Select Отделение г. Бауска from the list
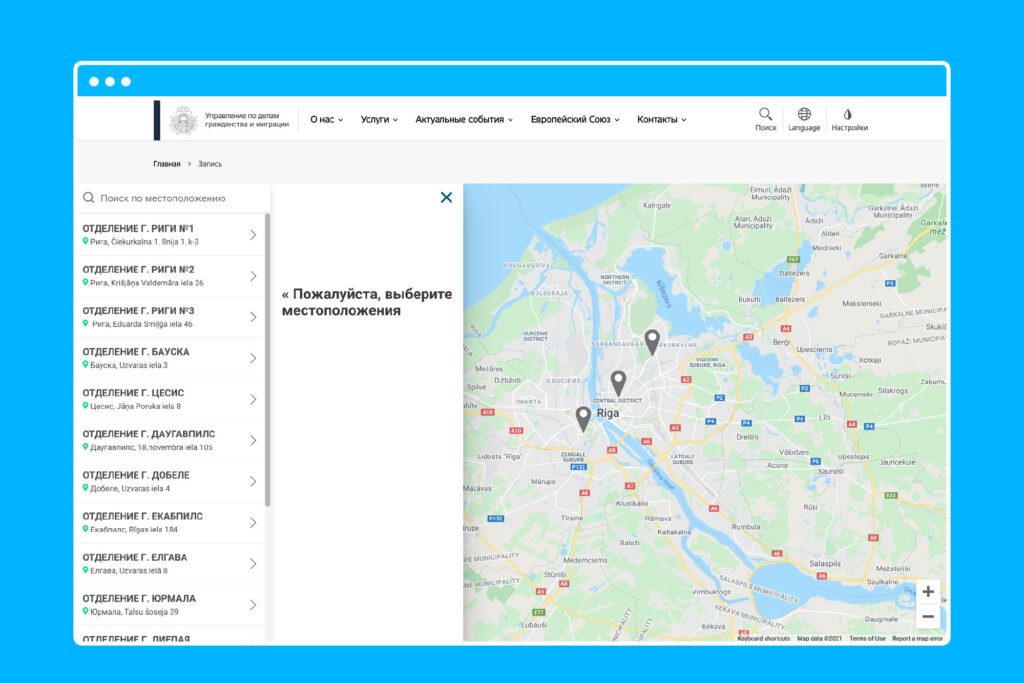Screen dimensions: 1024x683 (170, 358)
